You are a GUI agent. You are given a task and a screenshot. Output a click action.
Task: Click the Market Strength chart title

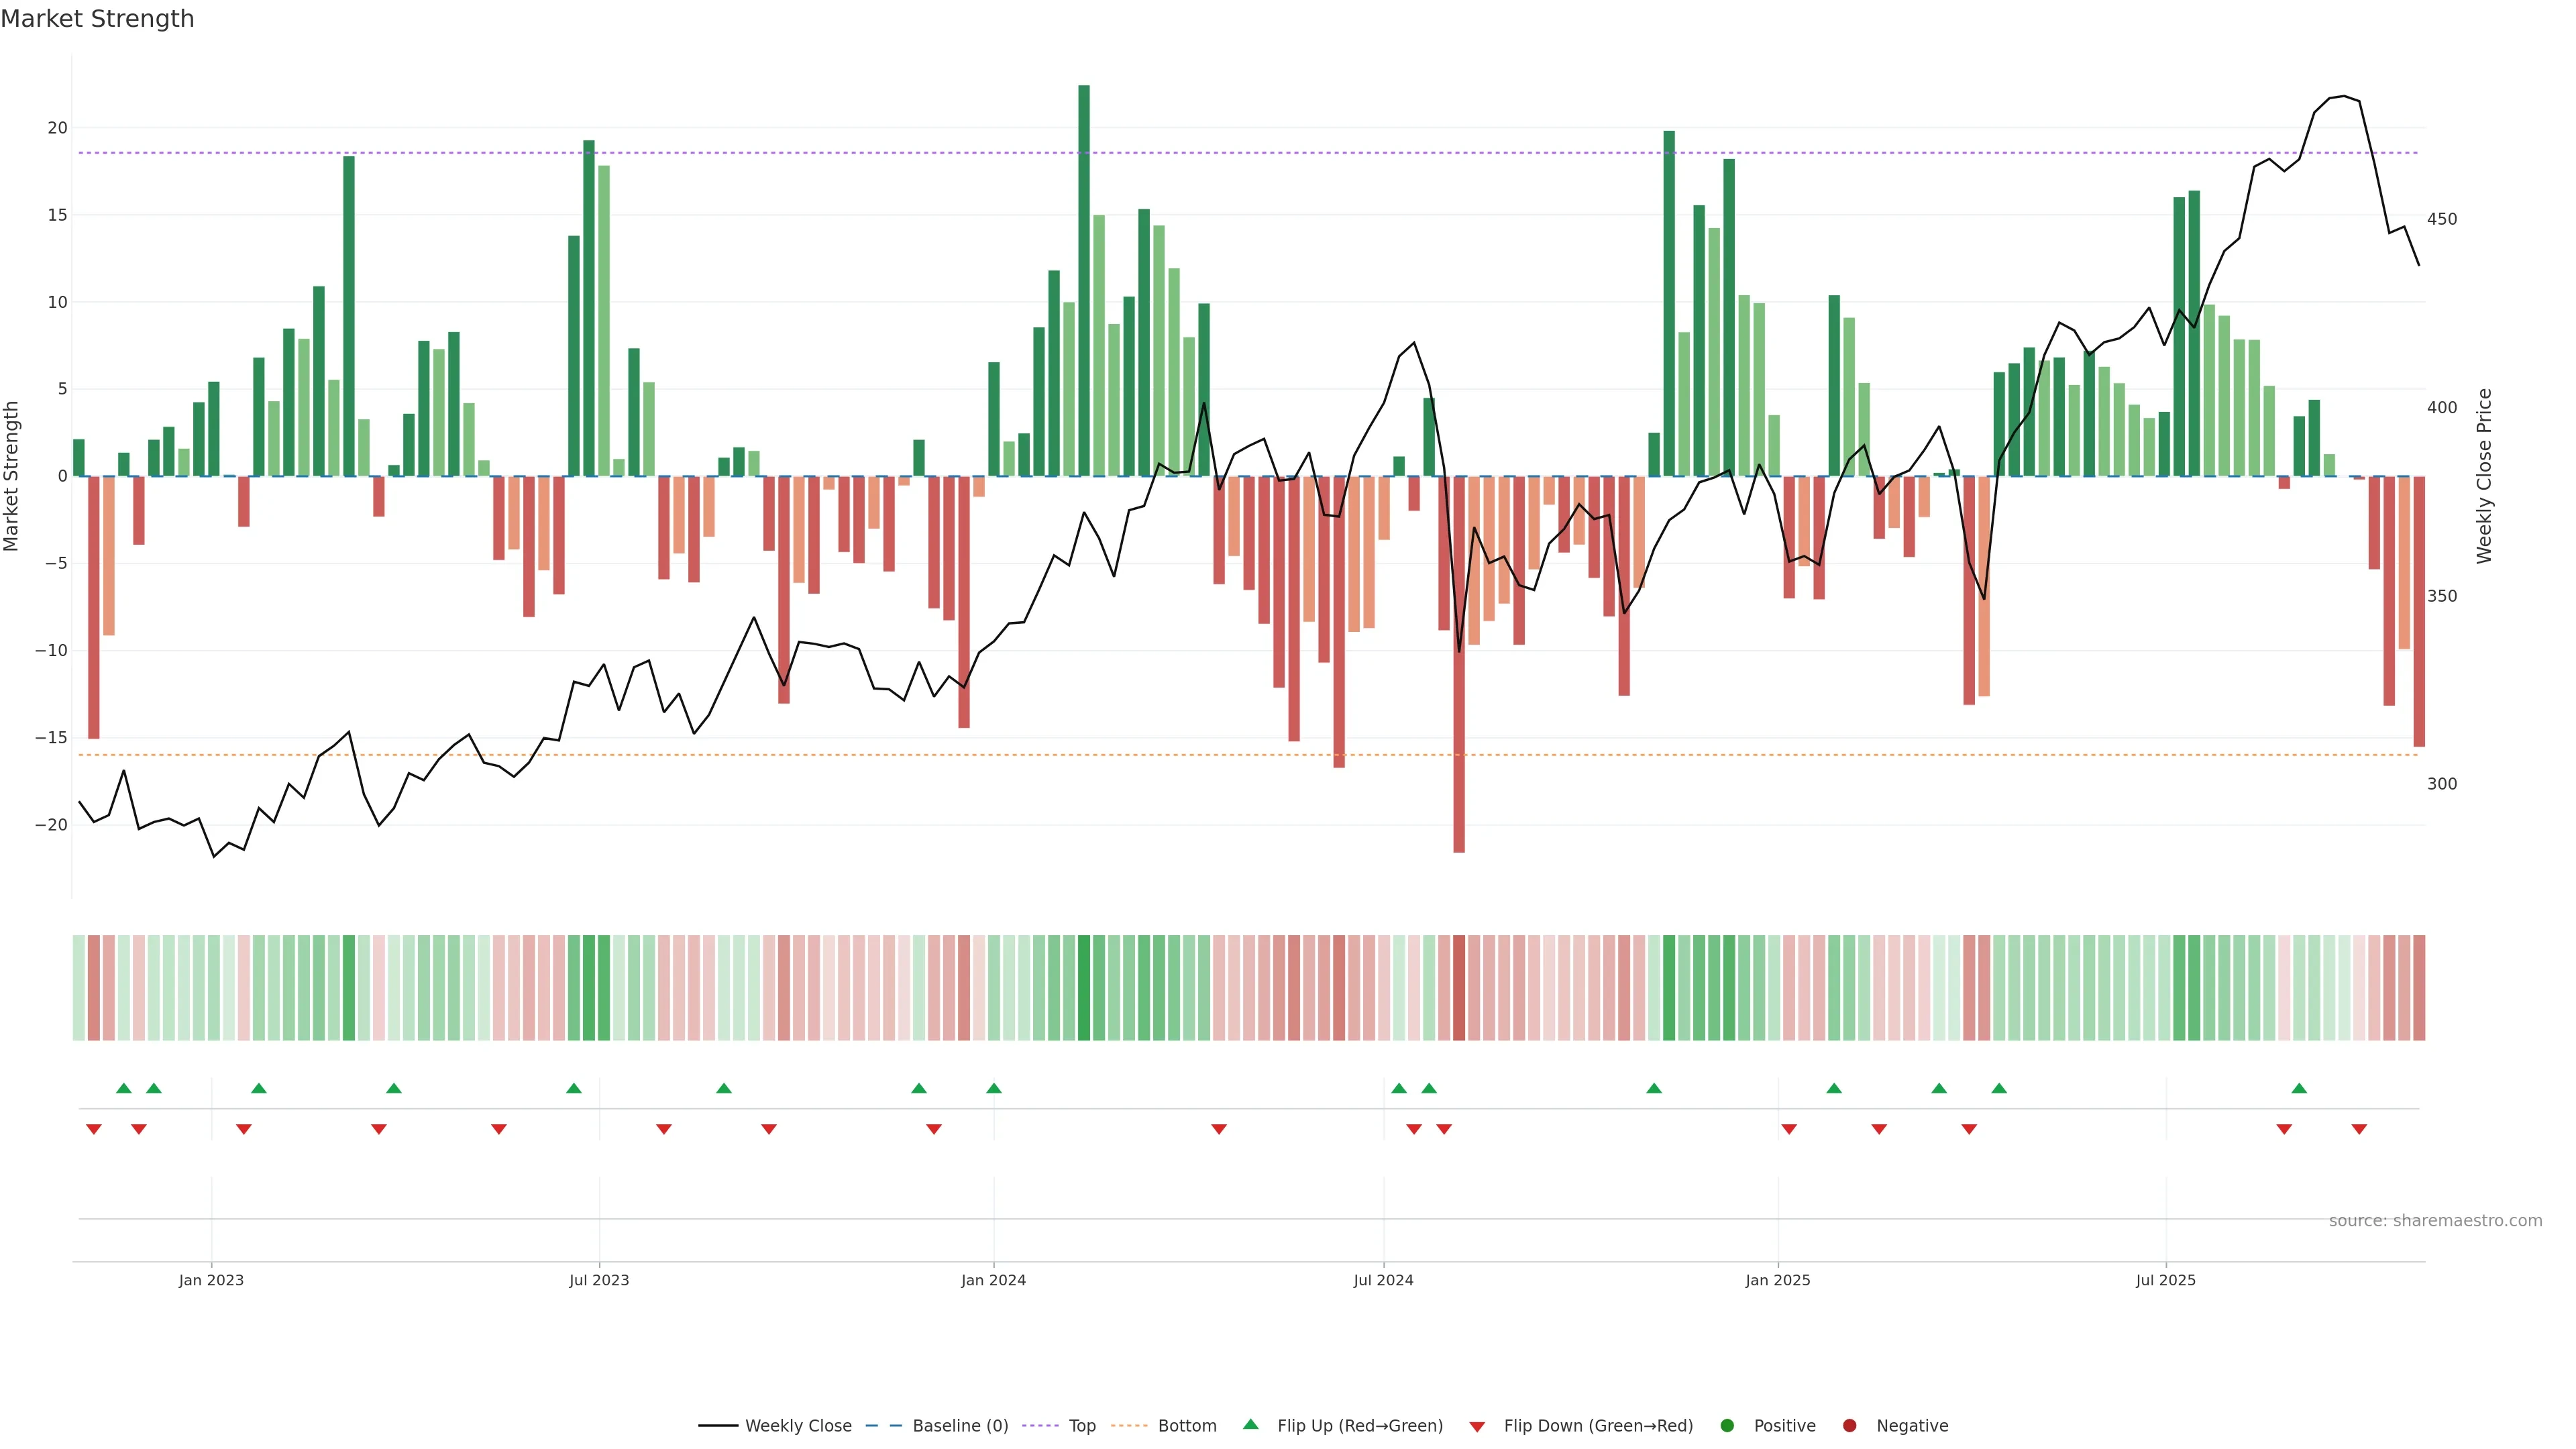97,19
